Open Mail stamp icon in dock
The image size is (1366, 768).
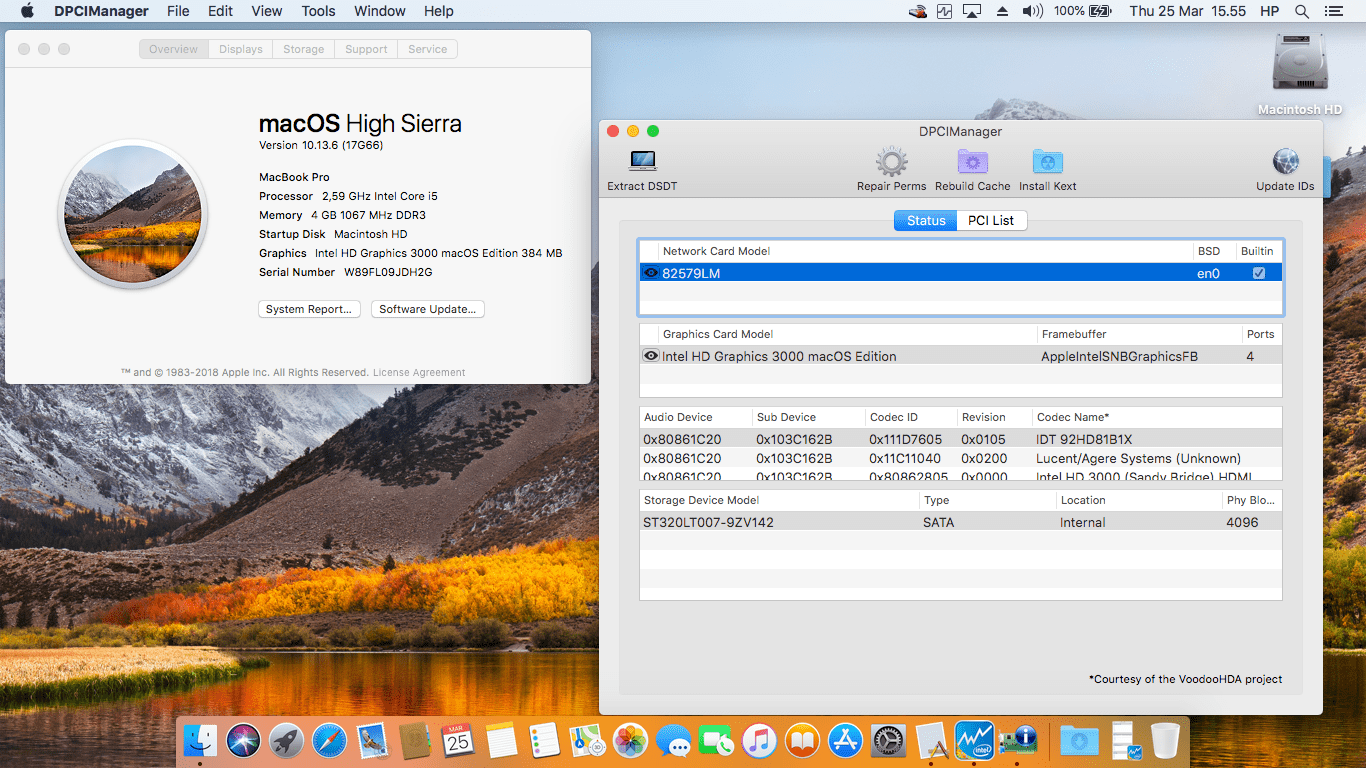372,741
